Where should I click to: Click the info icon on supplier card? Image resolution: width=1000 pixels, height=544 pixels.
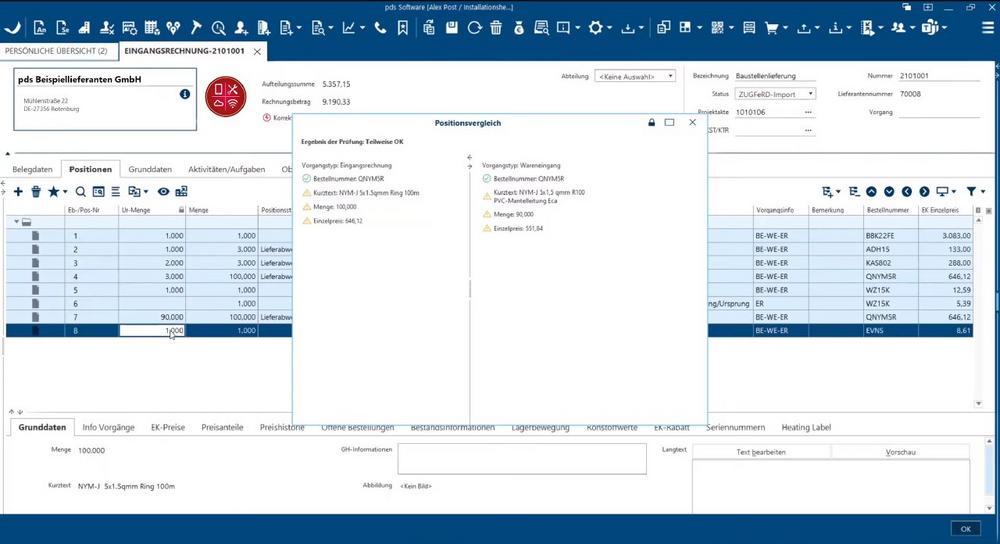pos(185,94)
